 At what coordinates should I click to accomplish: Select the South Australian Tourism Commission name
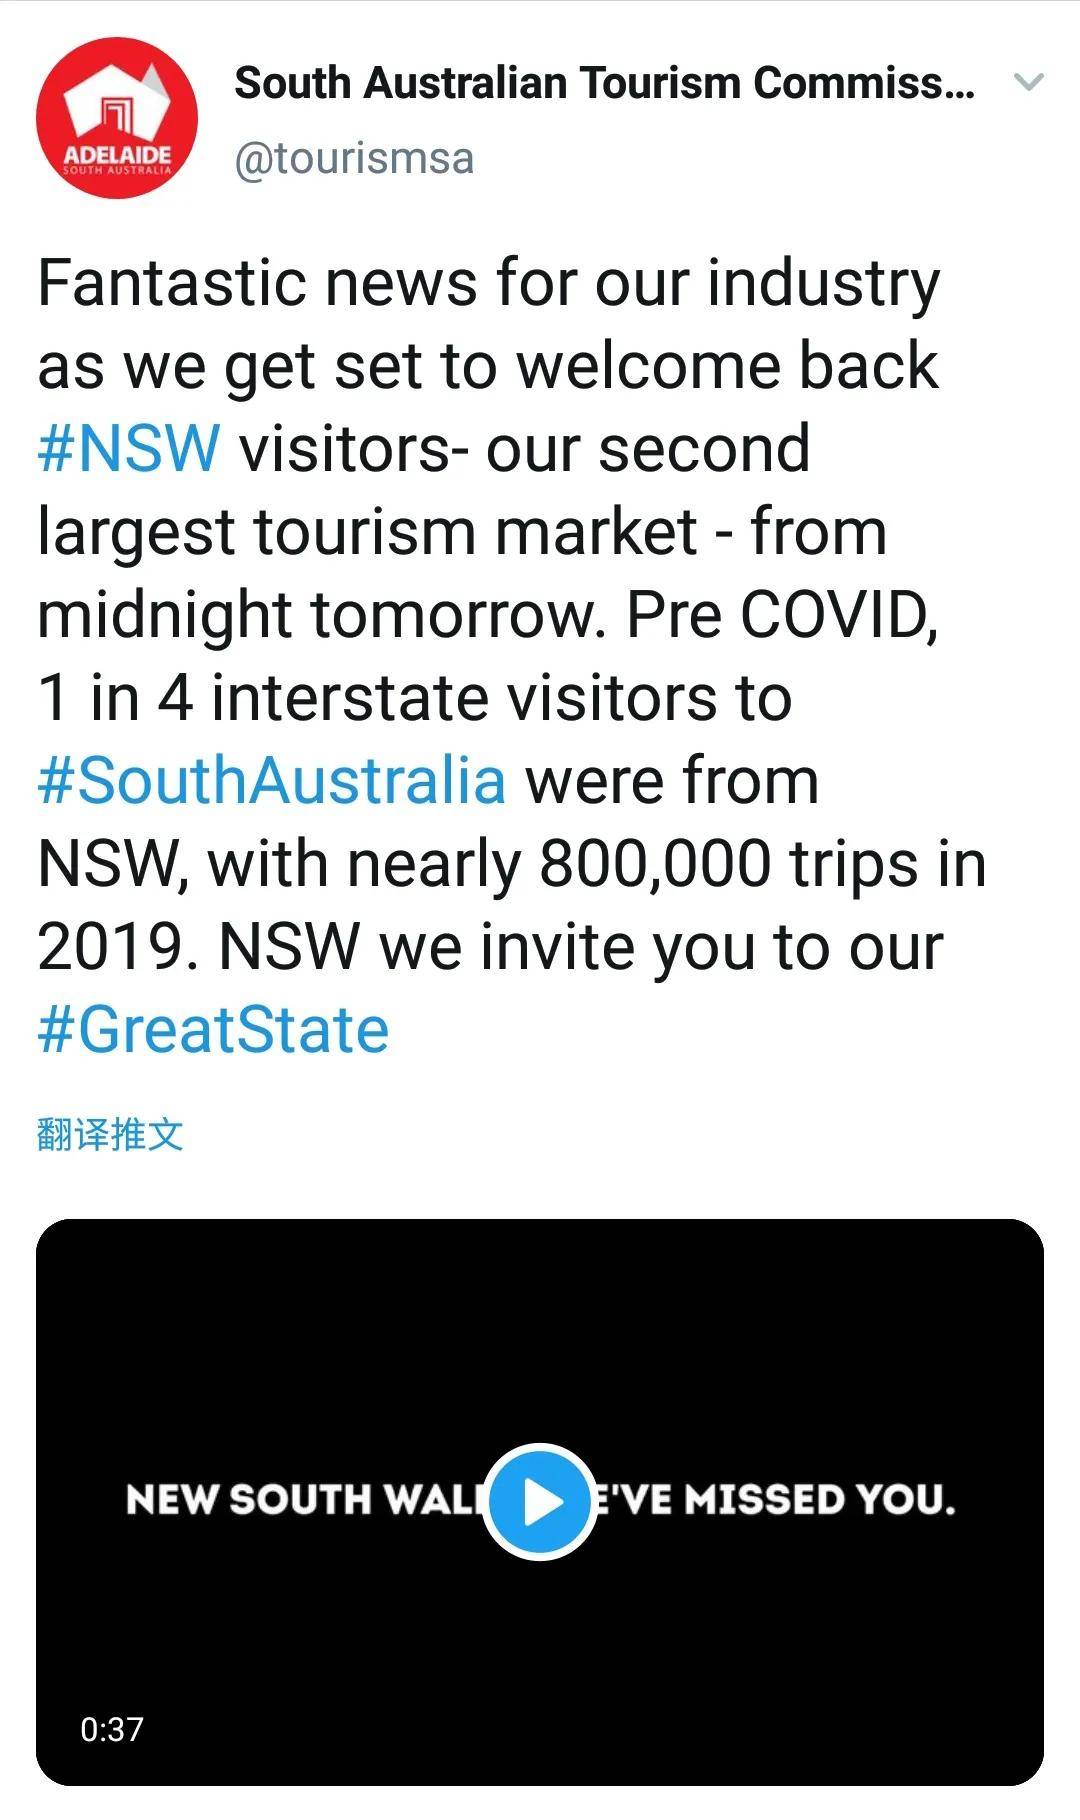tap(604, 83)
